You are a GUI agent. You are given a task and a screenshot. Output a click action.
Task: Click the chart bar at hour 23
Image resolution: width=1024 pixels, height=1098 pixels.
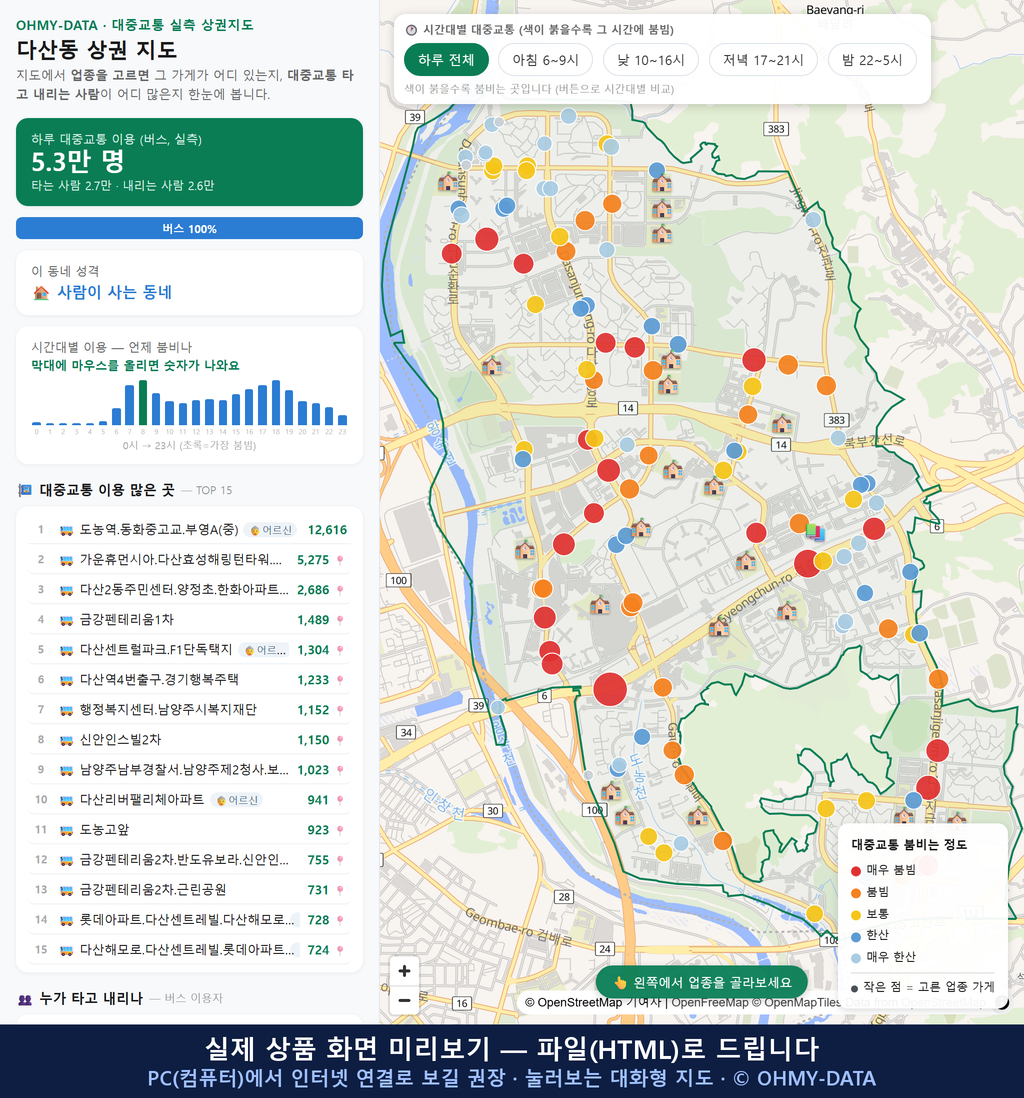pos(343,420)
